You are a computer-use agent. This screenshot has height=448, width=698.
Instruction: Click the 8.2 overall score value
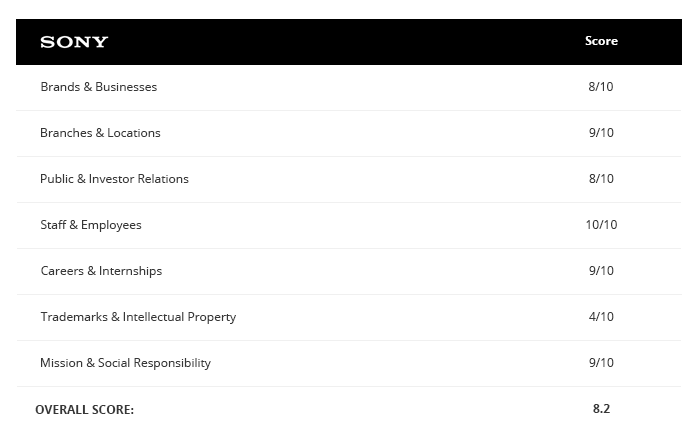pos(601,409)
